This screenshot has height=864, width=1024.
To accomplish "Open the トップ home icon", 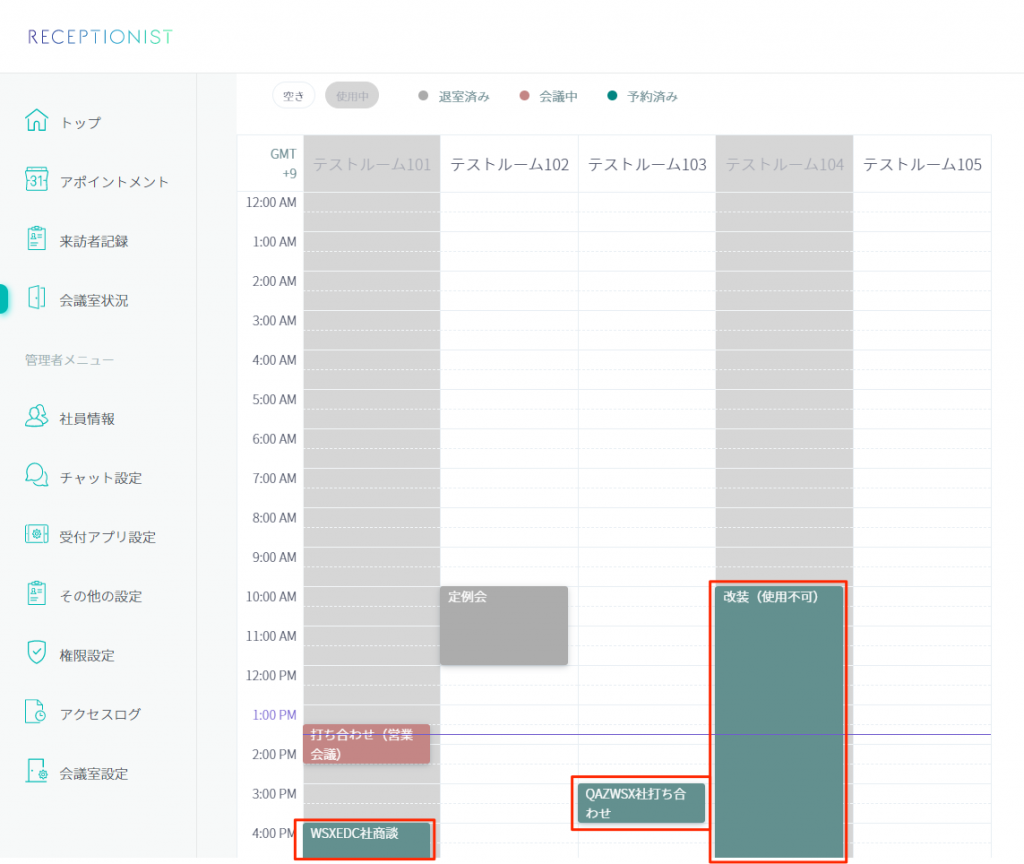I will pyautogui.click(x=37, y=120).
